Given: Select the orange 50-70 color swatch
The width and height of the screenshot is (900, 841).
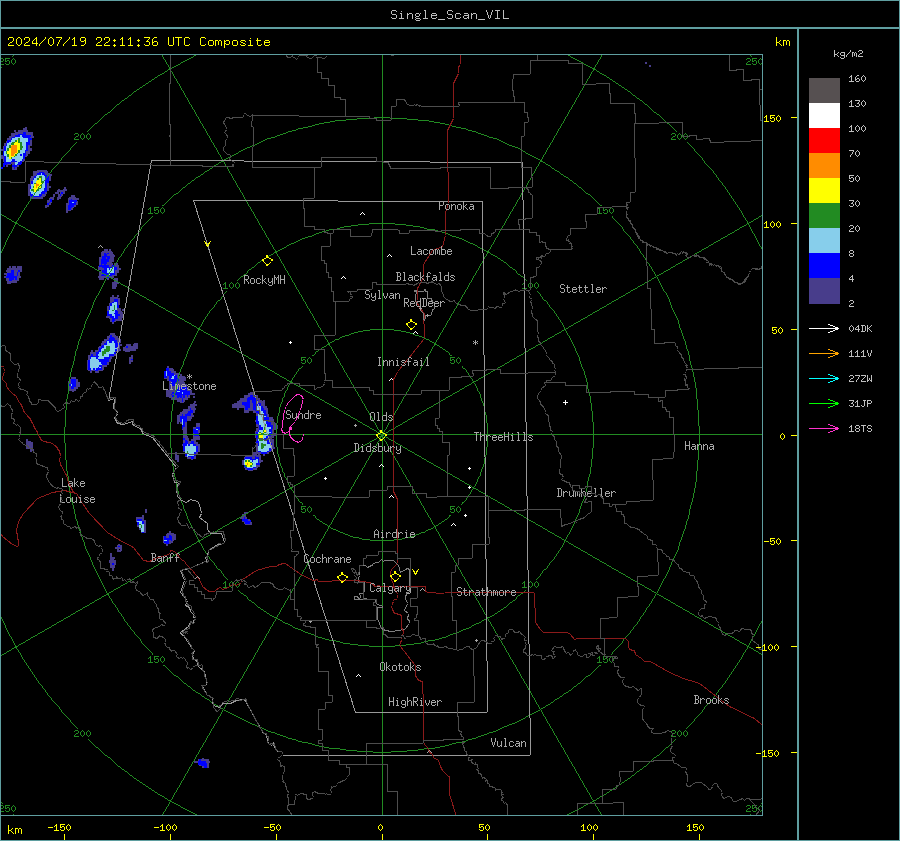Looking at the screenshot, I should click(824, 165).
